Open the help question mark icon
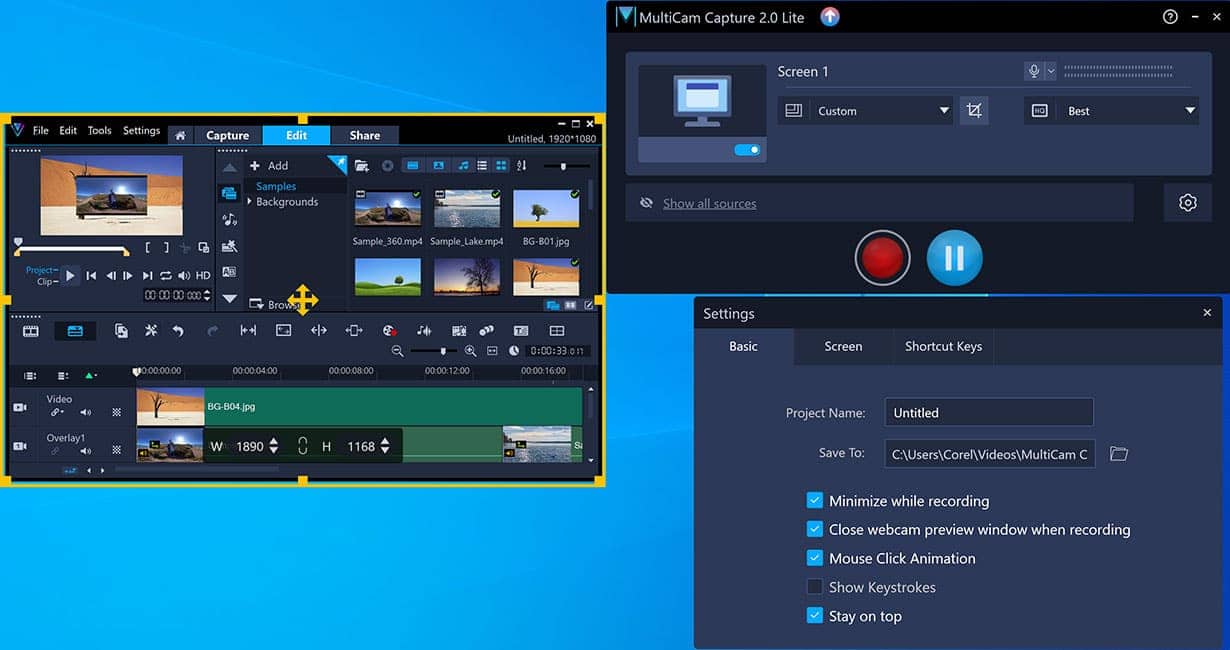1230x650 pixels. pyautogui.click(x=1170, y=17)
